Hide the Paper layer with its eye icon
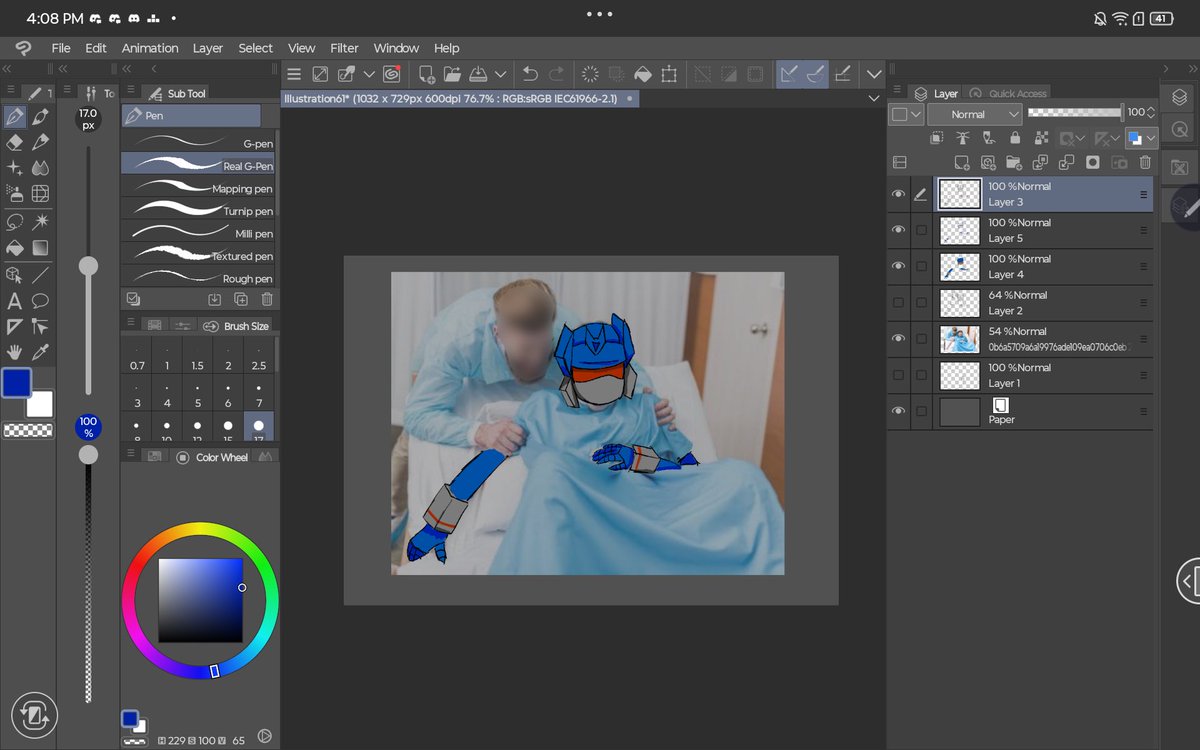Screen dimensions: 1200x750 click(x=898, y=411)
